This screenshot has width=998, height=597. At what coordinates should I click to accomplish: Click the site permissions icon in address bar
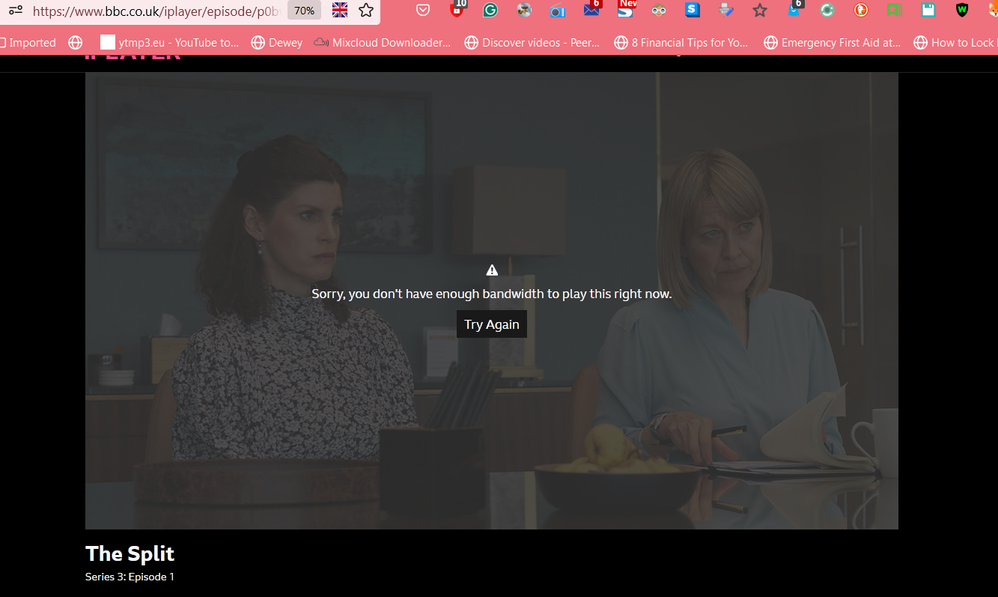(16, 10)
